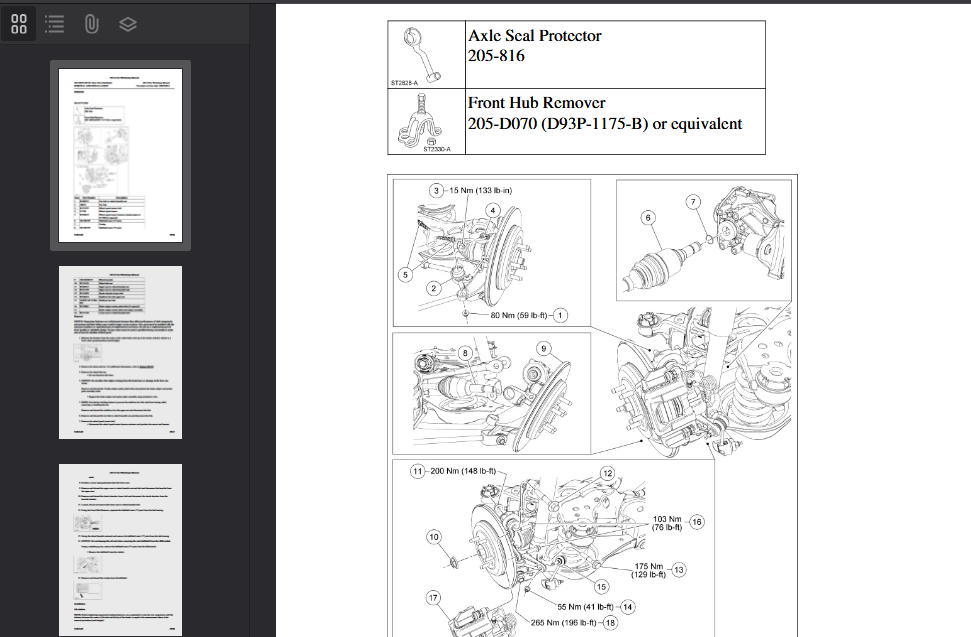This screenshot has height=637, width=971.
Task: Show the attachments panel
Action: [x=91, y=24]
